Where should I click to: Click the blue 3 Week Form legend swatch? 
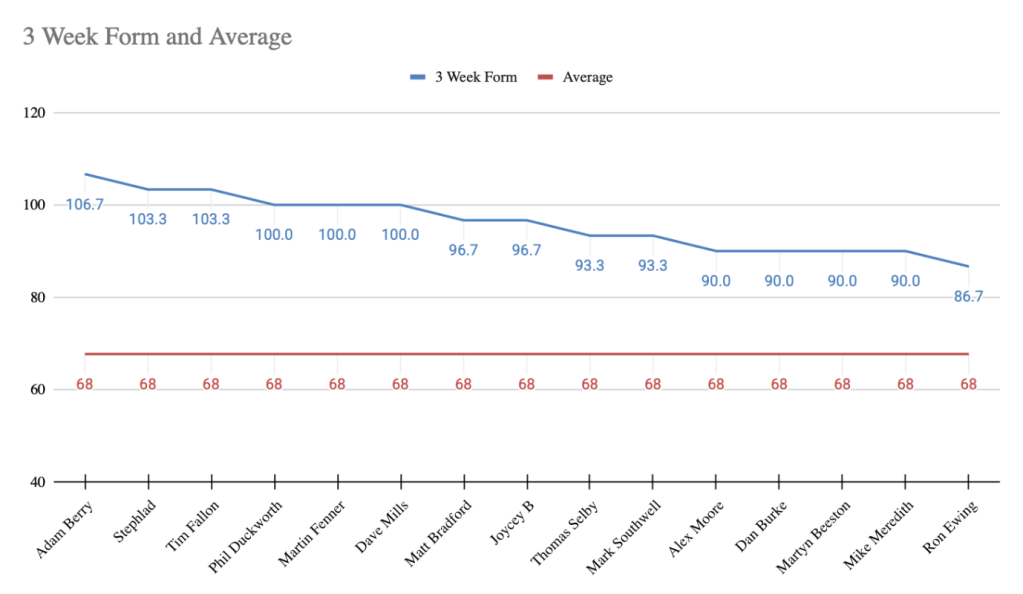418,77
